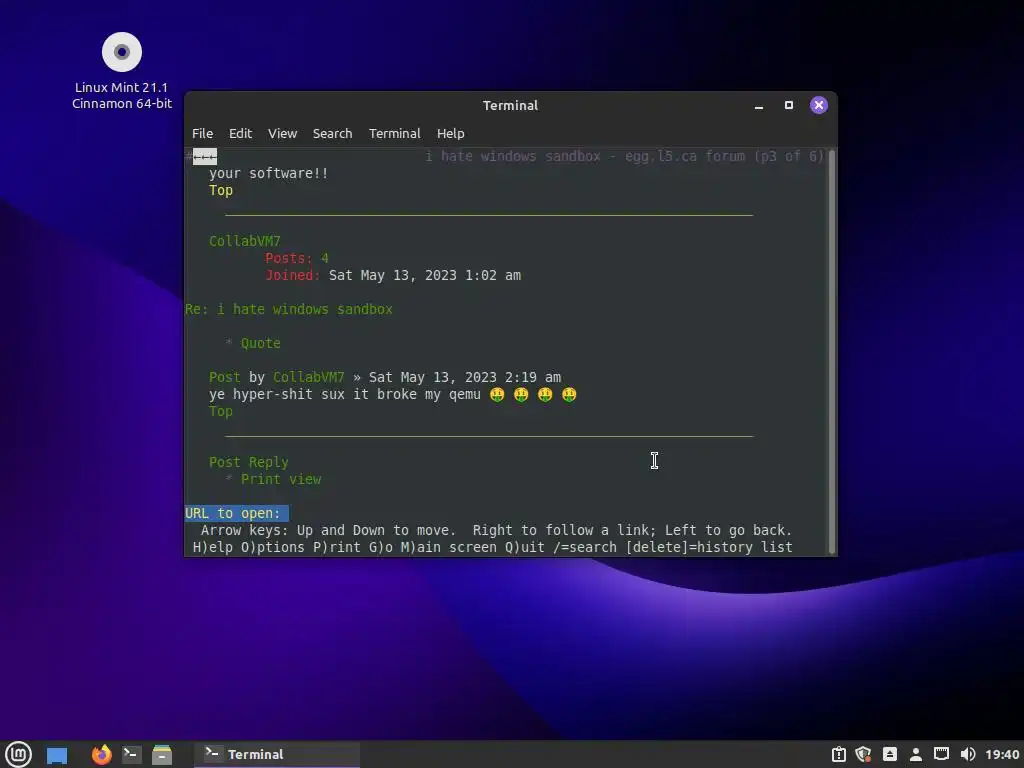Maximize the Terminal window
Viewport: 1024px width, 768px height.
pyautogui.click(x=789, y=105)
